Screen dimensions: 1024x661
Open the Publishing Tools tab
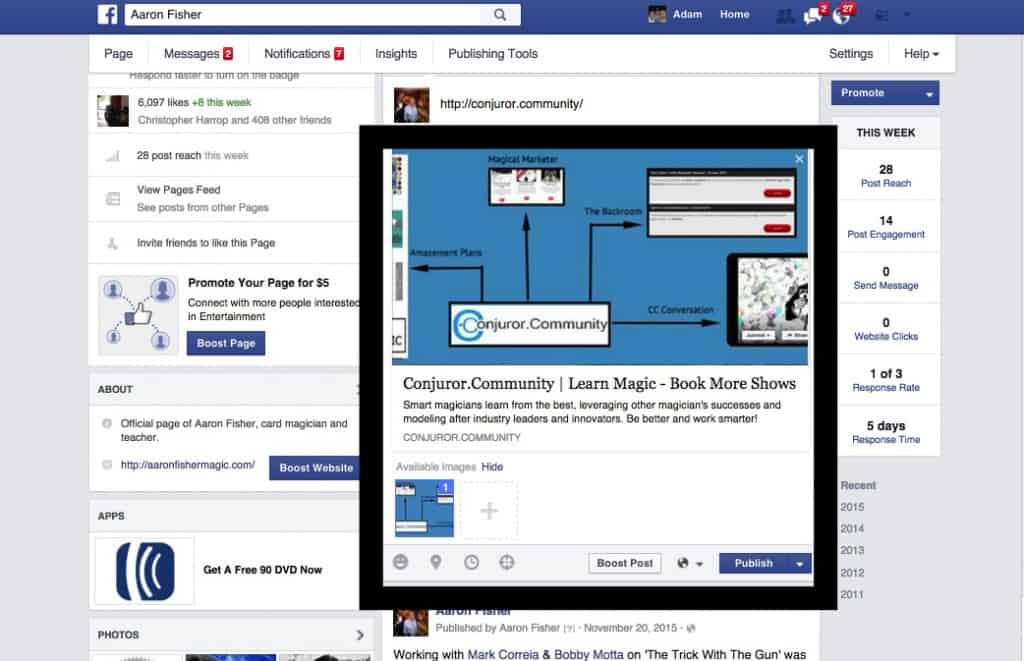pos(493,54)
